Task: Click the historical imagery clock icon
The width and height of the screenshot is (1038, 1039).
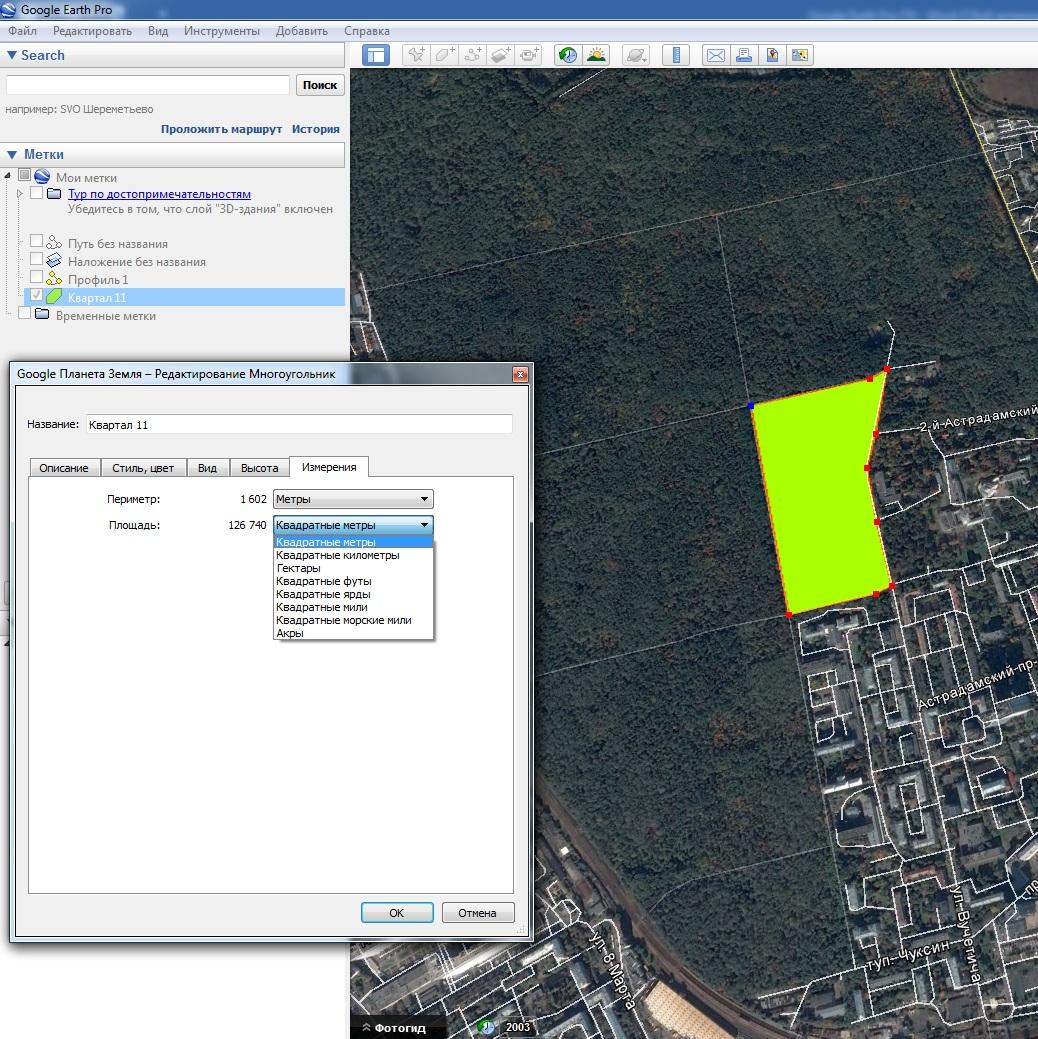Action: (568, 56)
